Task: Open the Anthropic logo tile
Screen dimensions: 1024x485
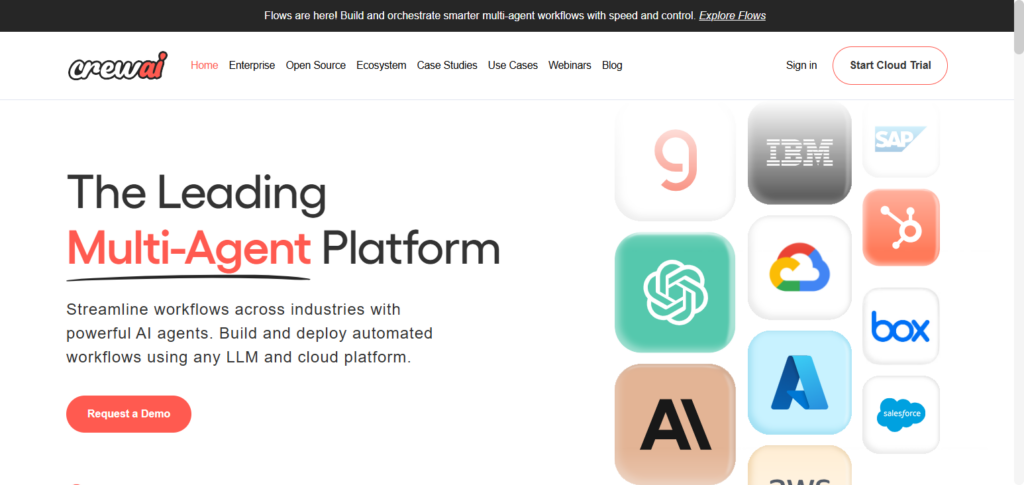Action: click(x=675, y=423)
